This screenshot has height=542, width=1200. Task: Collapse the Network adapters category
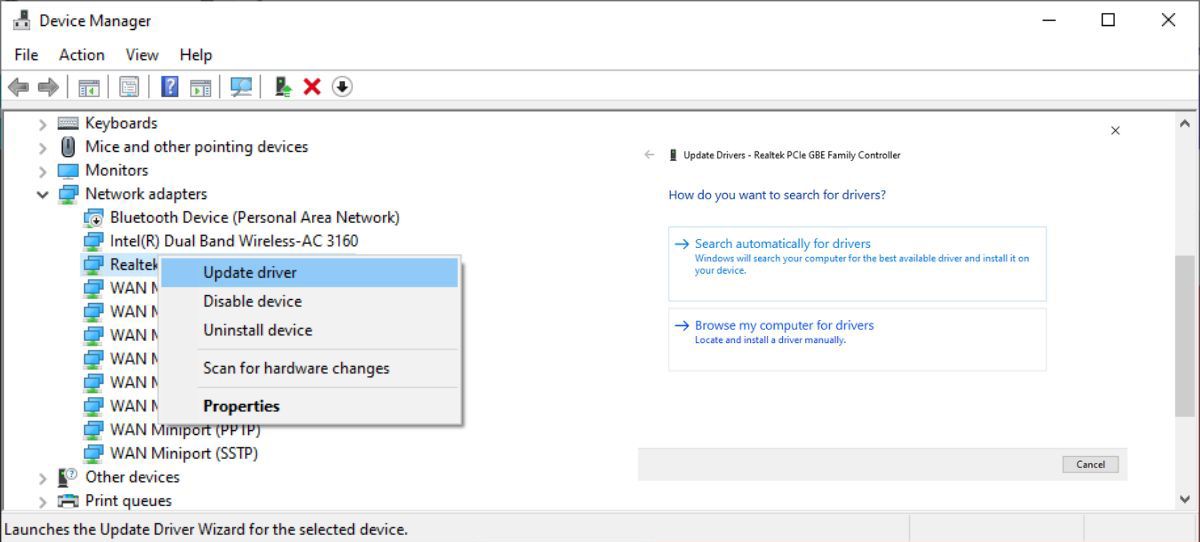coord(42,194)
